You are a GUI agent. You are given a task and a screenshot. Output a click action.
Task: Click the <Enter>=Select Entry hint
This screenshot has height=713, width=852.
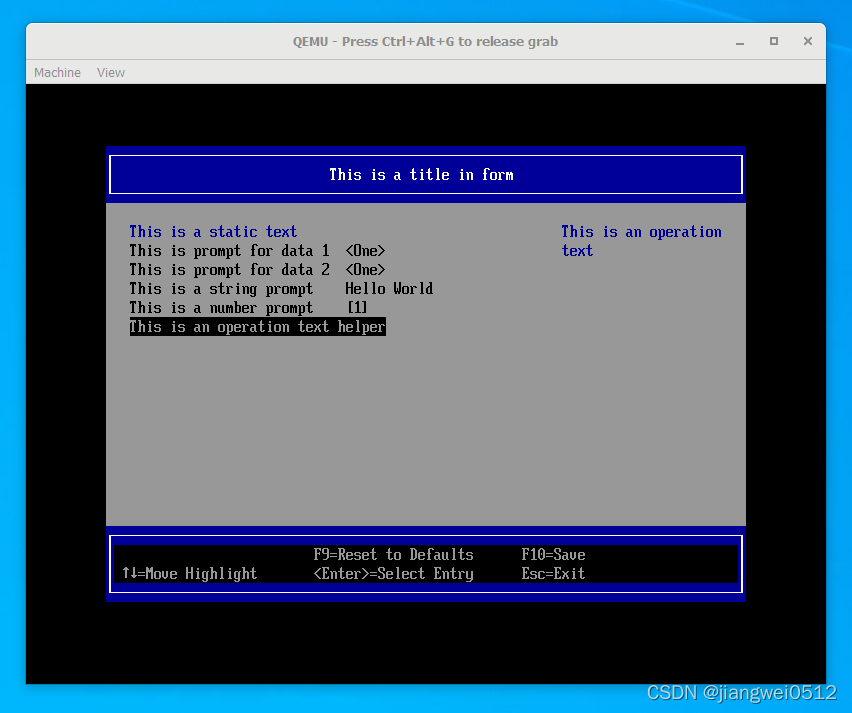393,574
